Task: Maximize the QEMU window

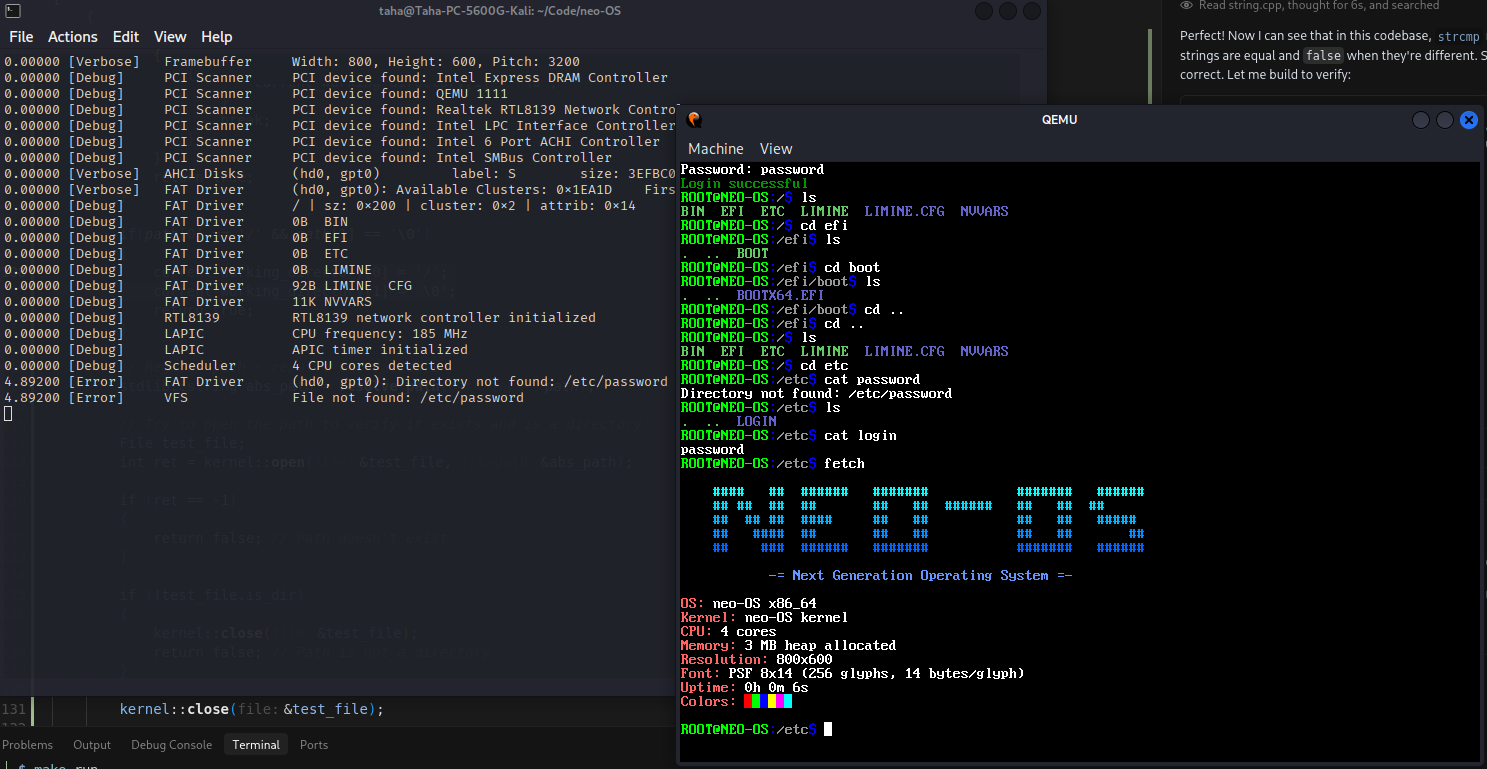Action: [x=1445, y=120]
